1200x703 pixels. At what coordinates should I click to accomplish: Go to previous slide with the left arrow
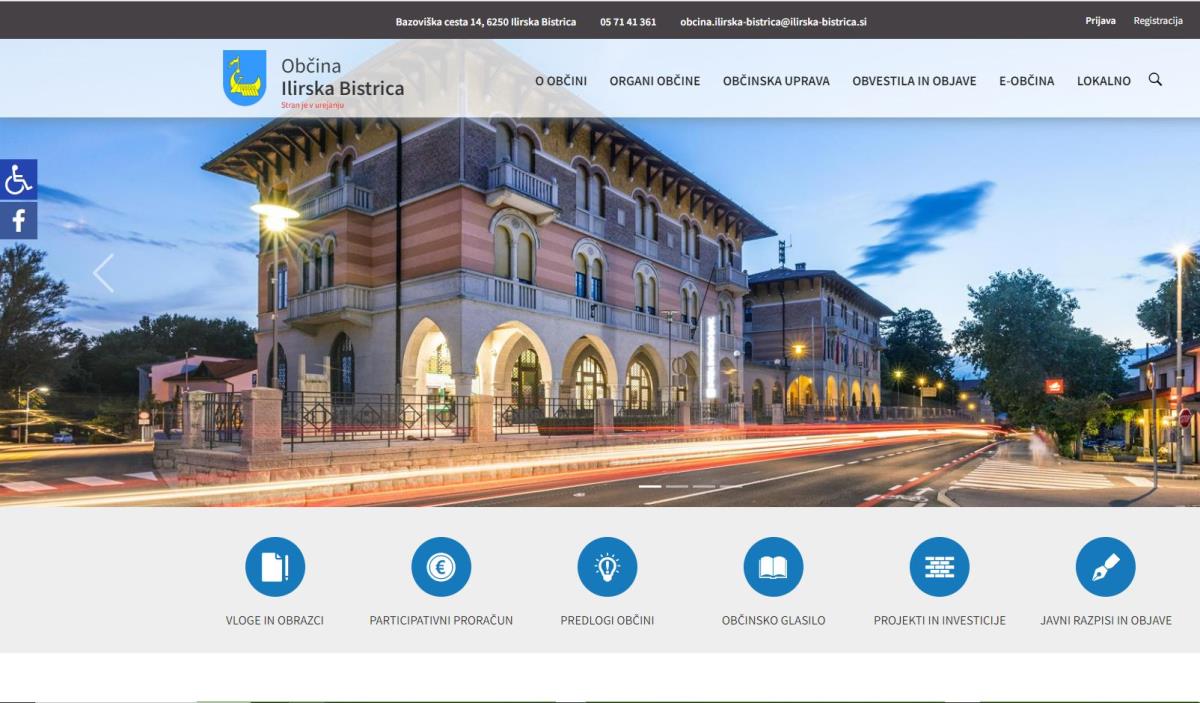tap(103, 273)
